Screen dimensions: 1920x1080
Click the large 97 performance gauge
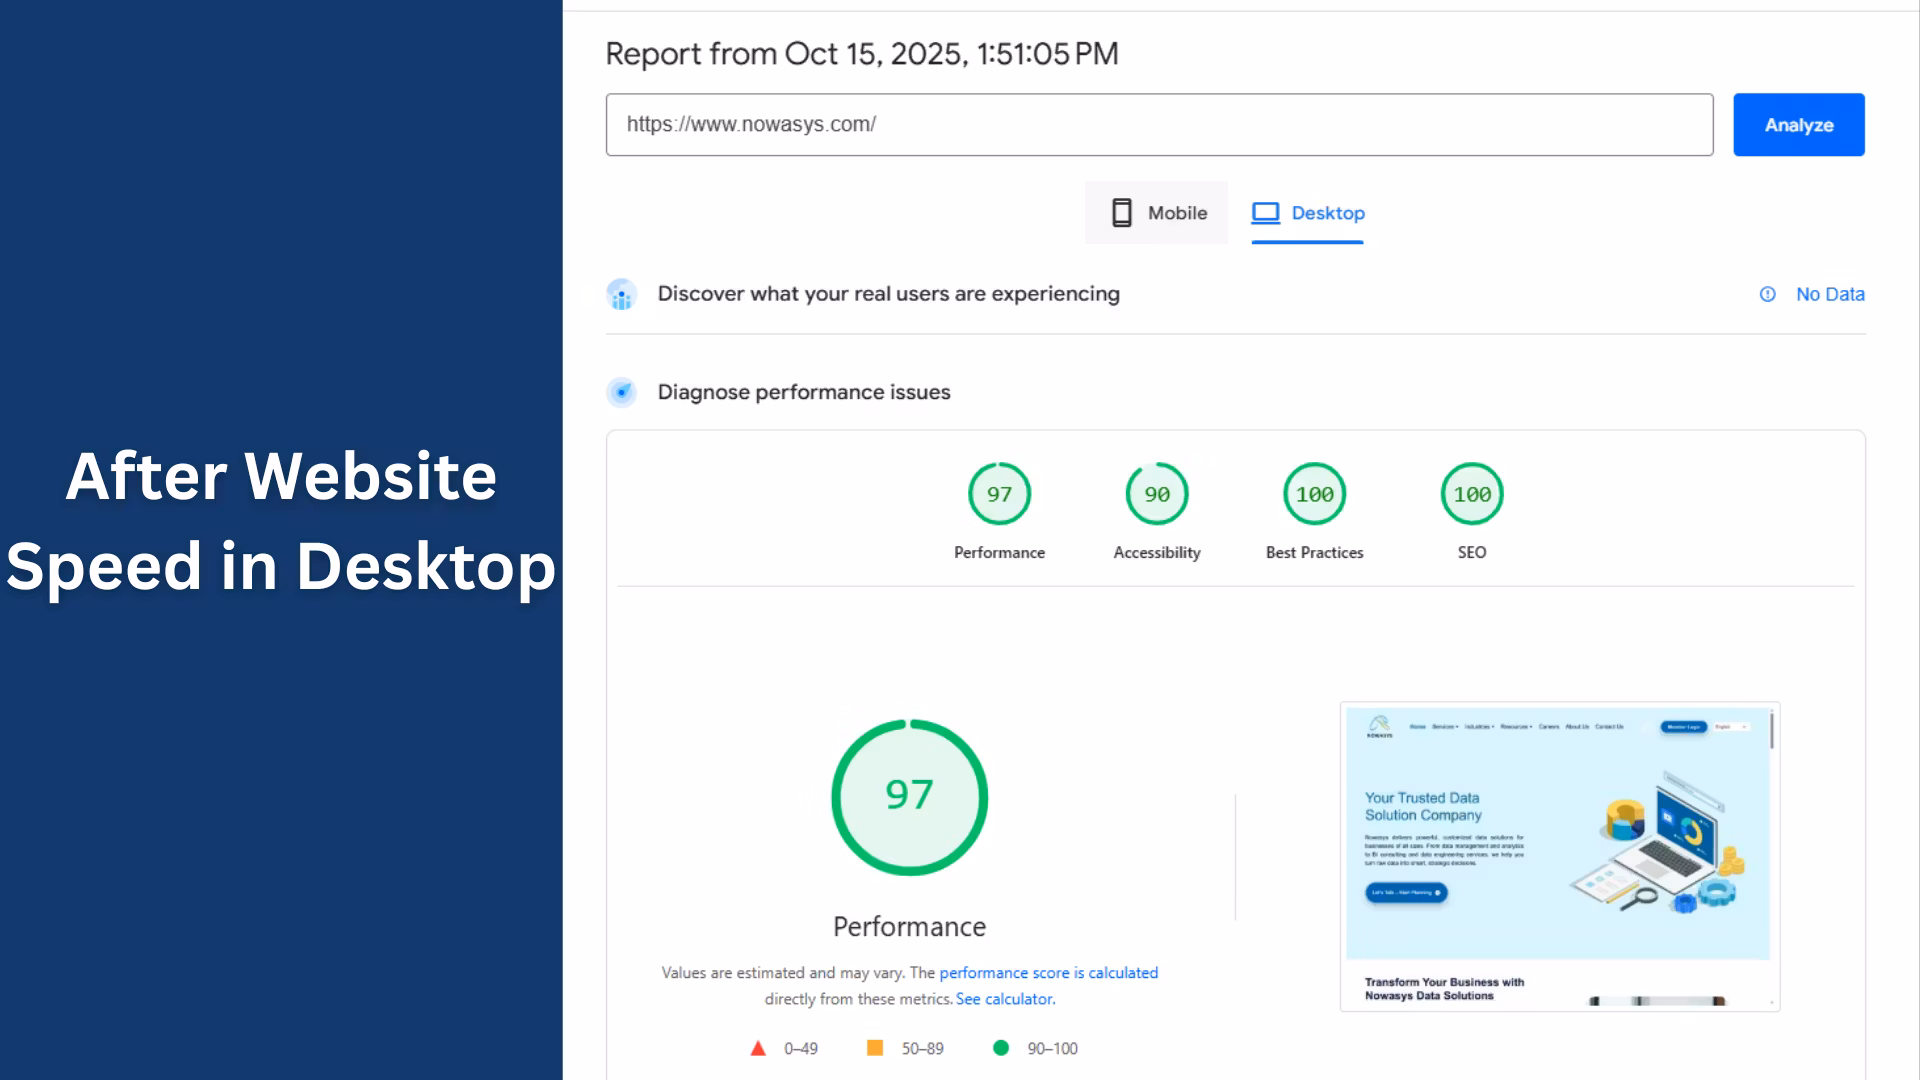909,797
